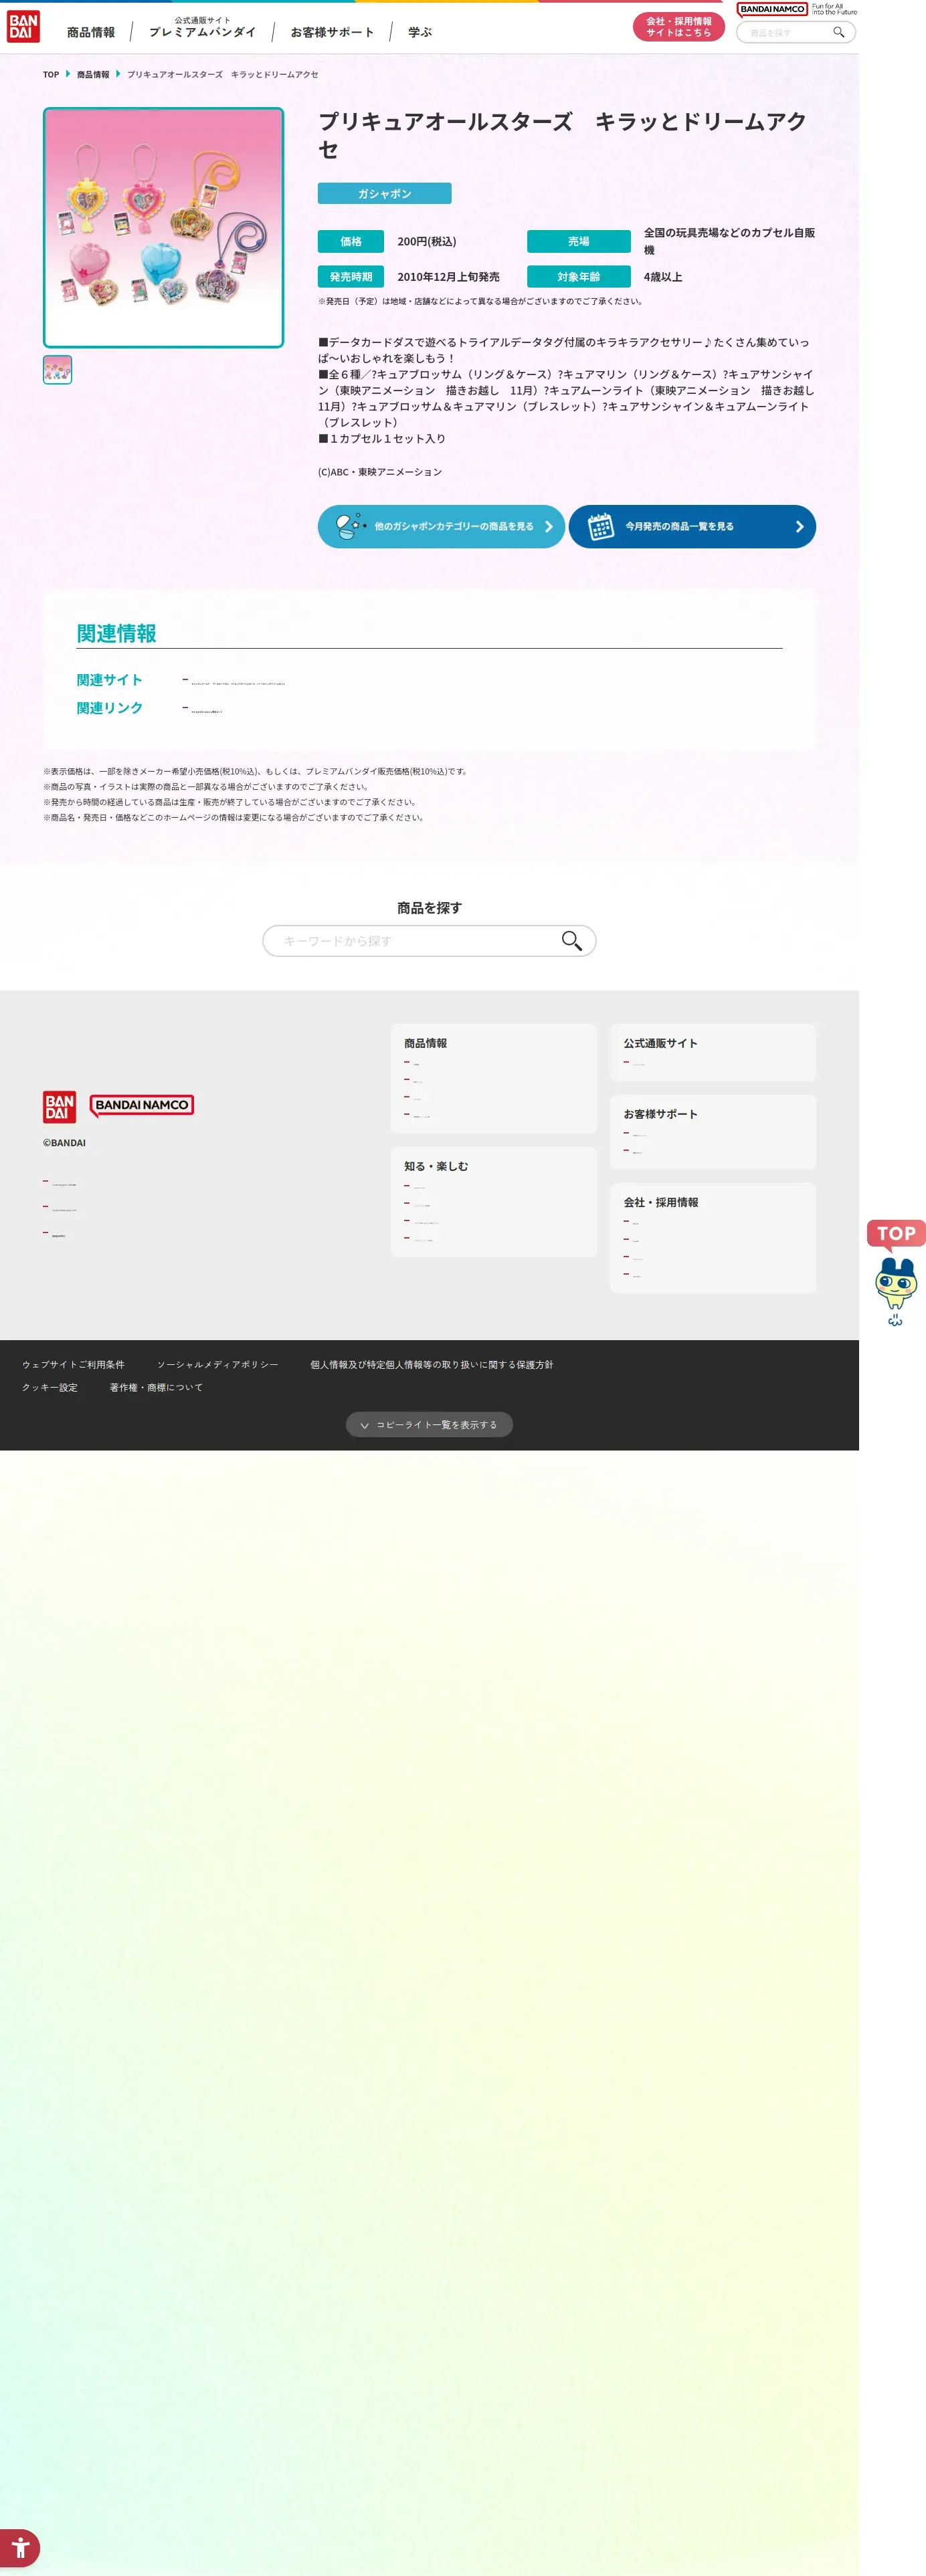This screenshot has height=2576, width=926.
Task: Click the footer BANDAI logo
Action: (x=59, y=1106)
